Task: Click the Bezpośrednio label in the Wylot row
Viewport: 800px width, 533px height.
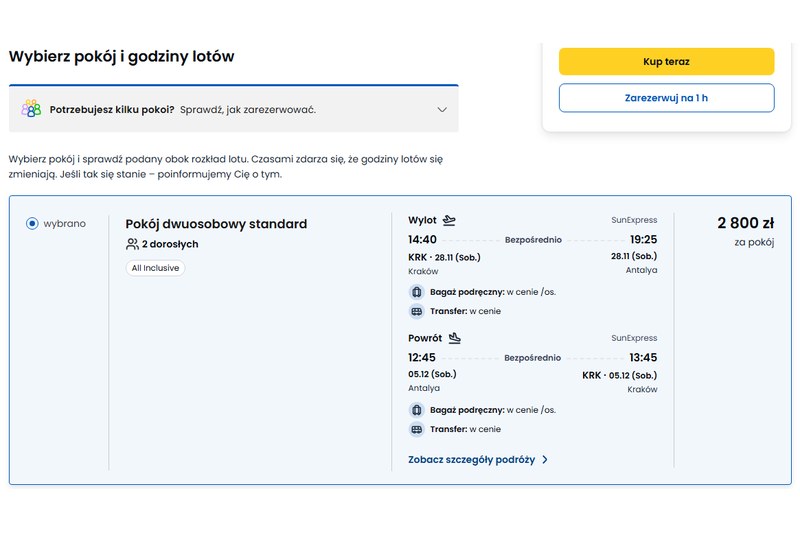Action: (533, 240)
